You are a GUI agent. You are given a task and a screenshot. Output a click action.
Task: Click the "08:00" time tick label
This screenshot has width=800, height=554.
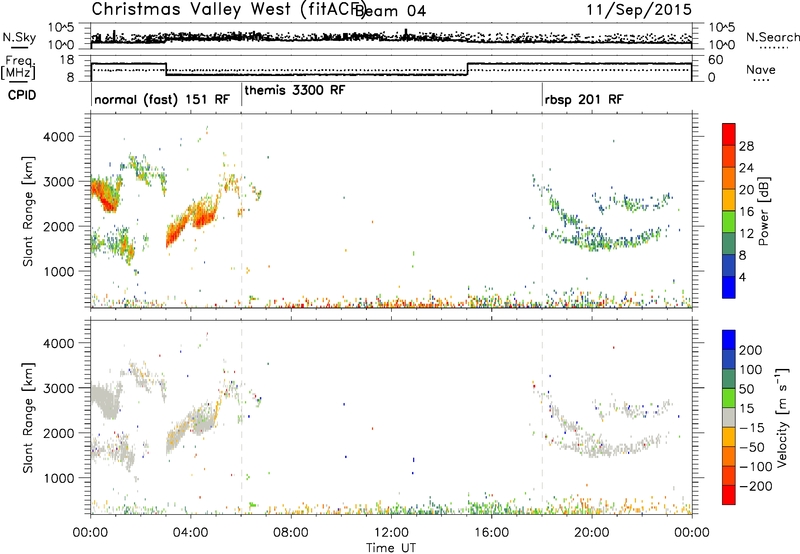[291, 533]
